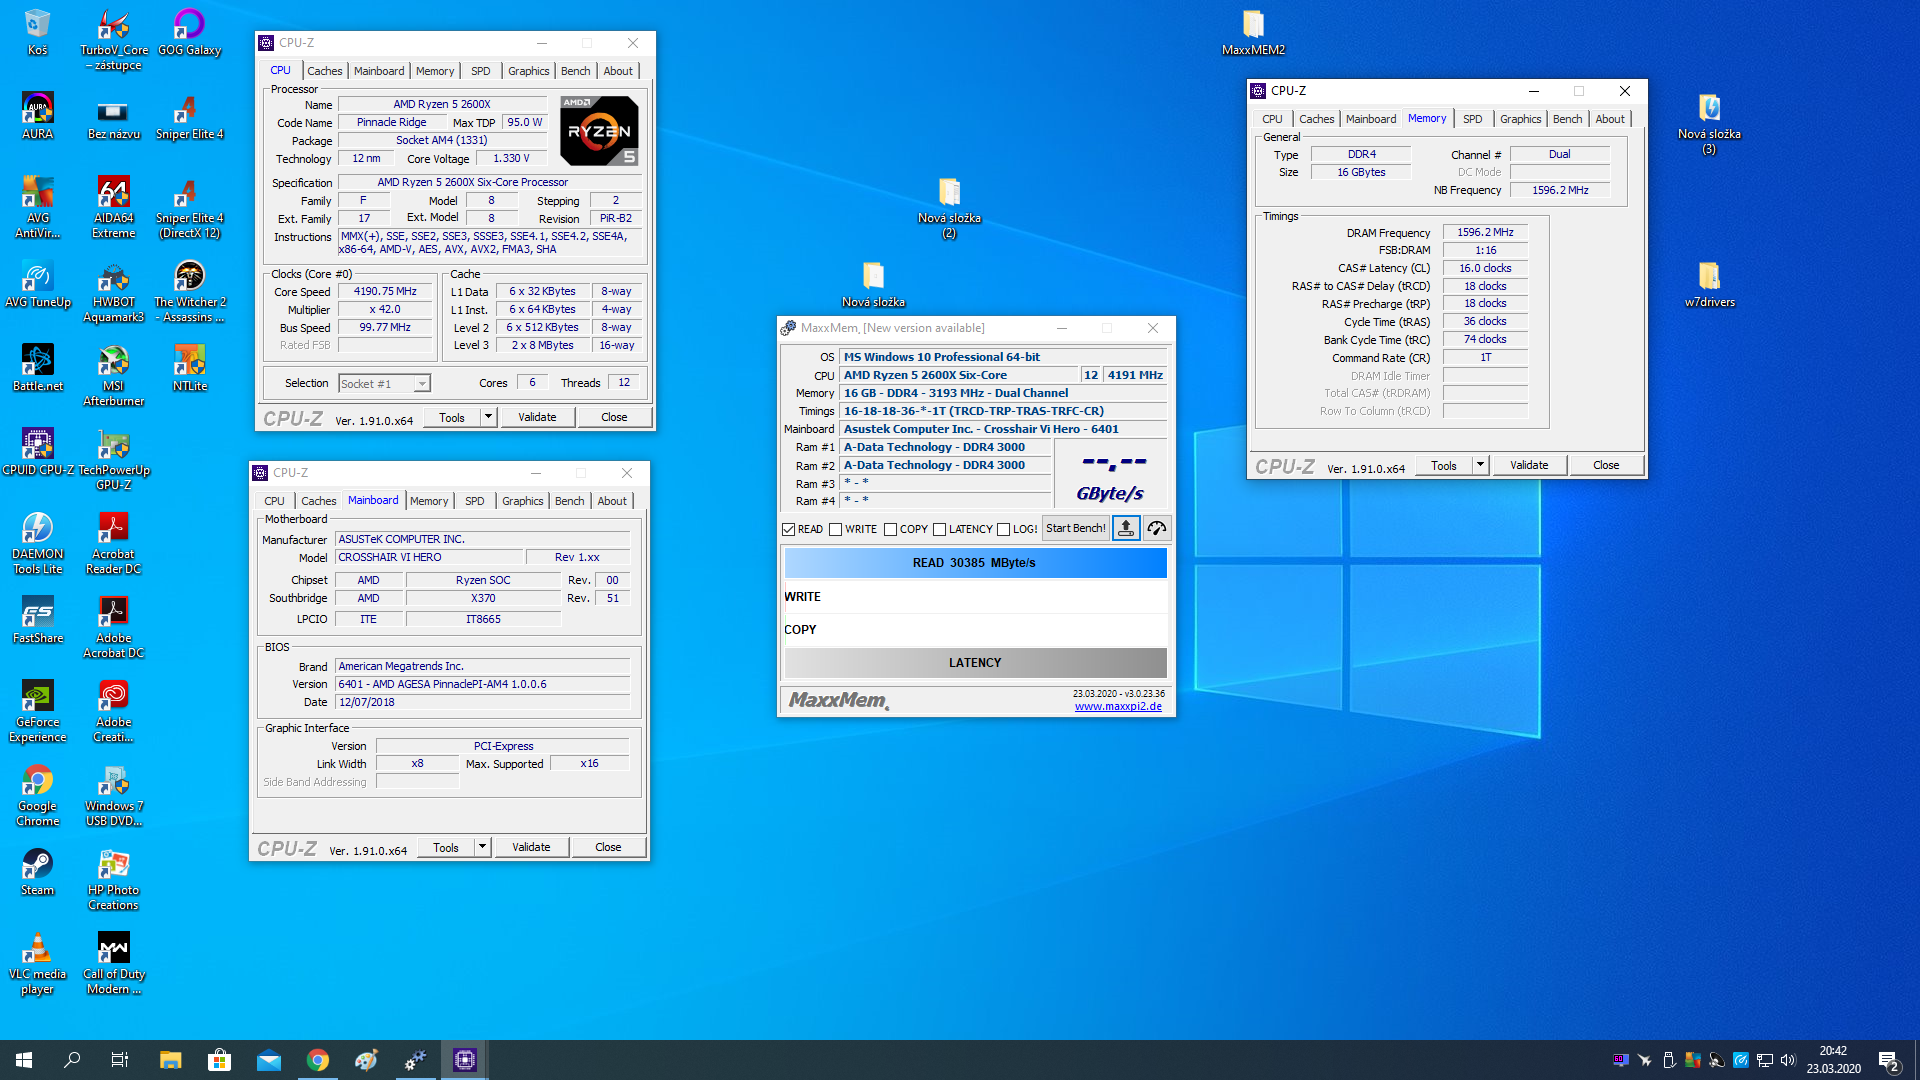Click the Ram #1 A-Data Technology entry
Image resolution: width=1920 pixels, height=1080 pixels.
(x=945, y=447)
